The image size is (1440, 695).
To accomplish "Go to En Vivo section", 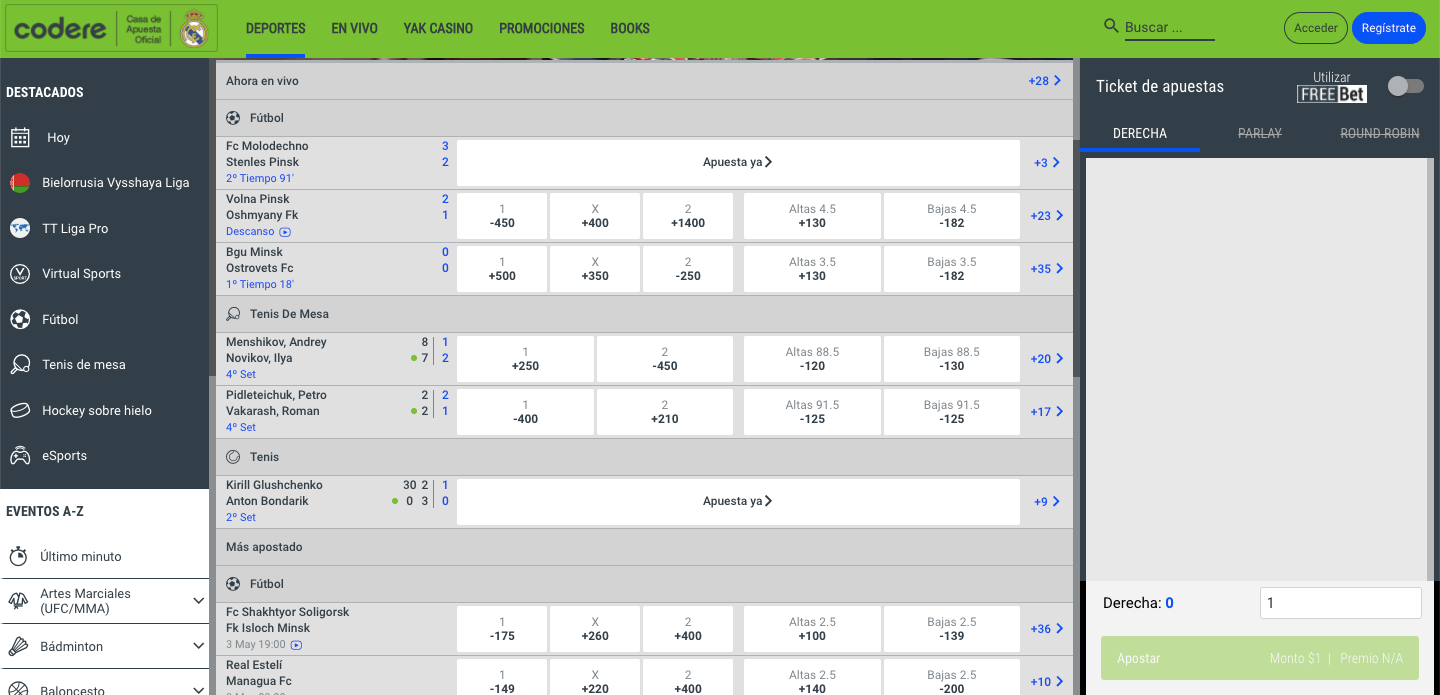I will pos(355,29).
